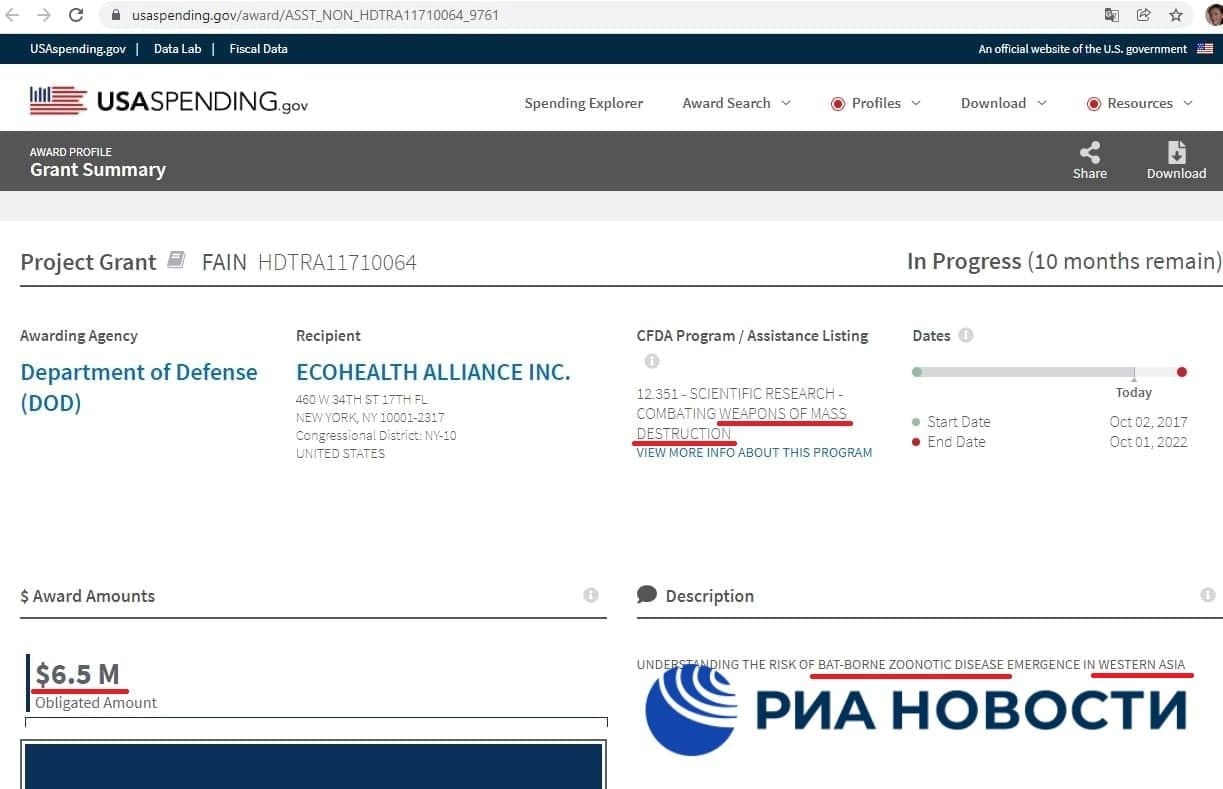The image size is (1223, 789).
Task: Expand the Profiles dropdown menu
Action: pos(876,103)
